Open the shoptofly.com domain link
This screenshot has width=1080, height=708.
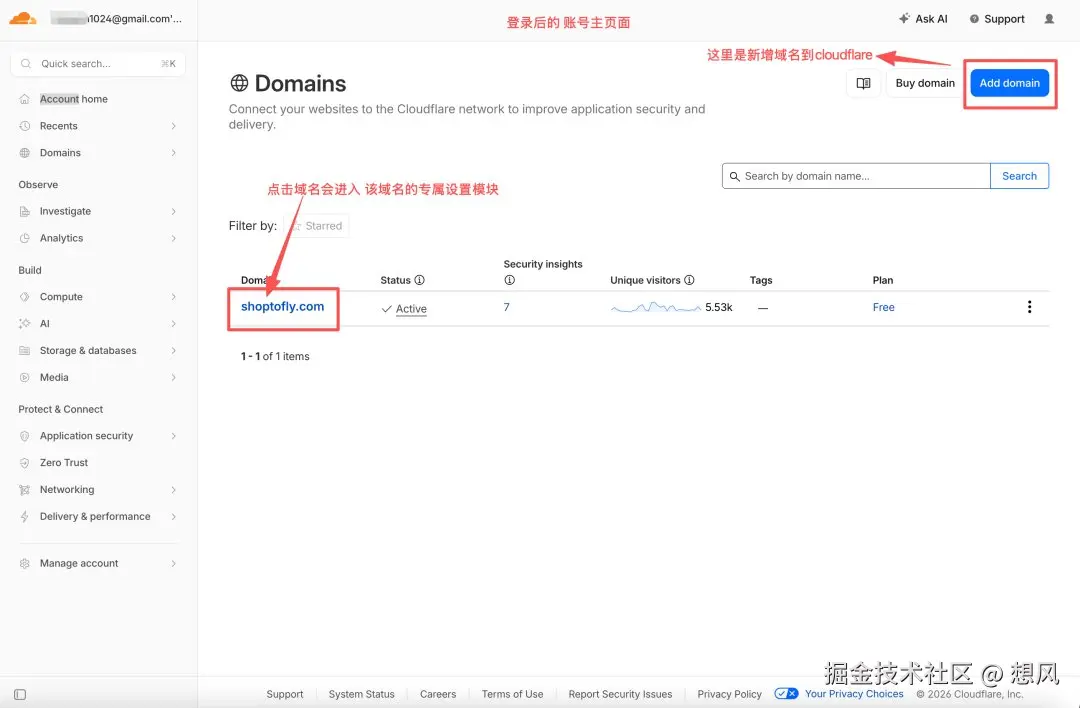(282, 306)
